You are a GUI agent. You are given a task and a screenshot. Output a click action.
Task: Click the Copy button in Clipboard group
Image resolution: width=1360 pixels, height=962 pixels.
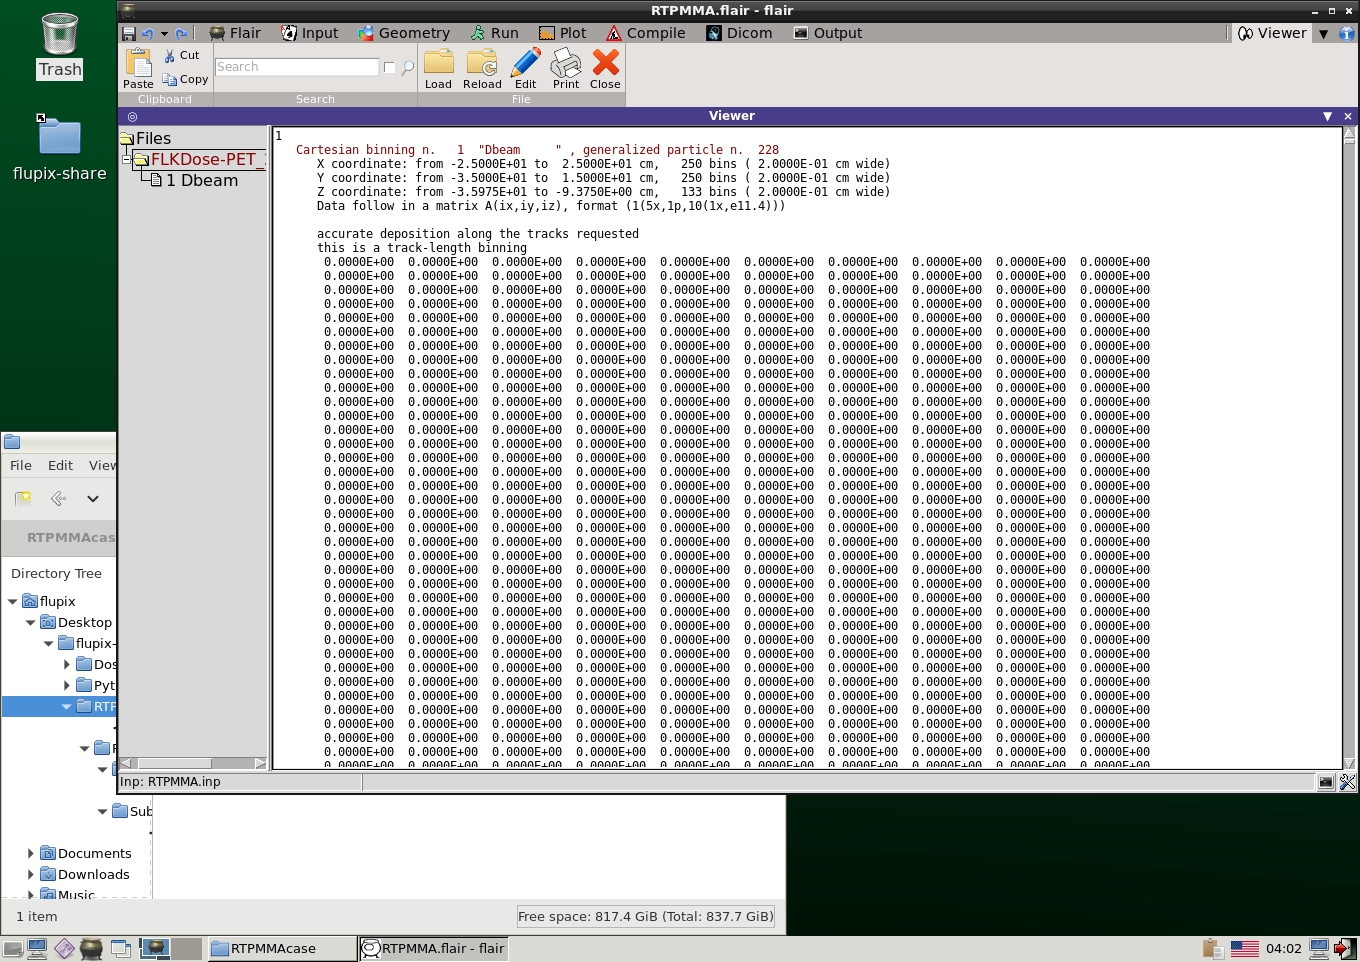(x=186, y=79)
